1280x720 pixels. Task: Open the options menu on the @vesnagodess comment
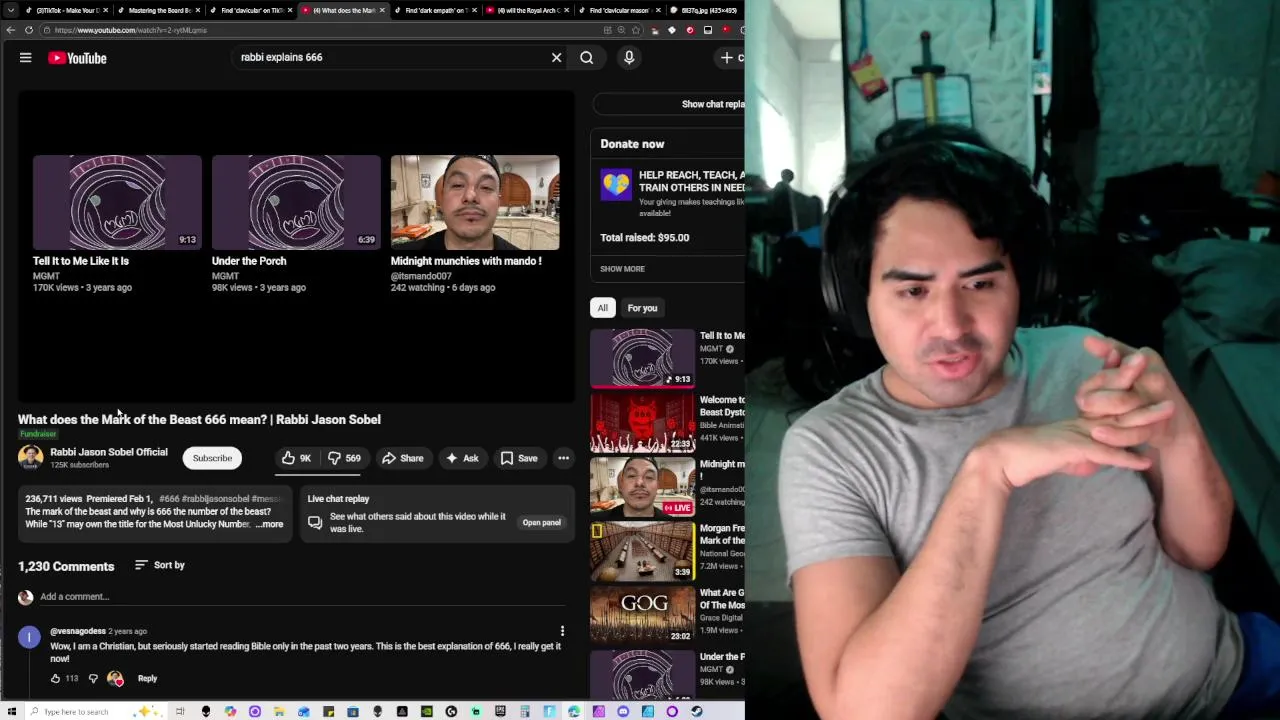(562, 631)
